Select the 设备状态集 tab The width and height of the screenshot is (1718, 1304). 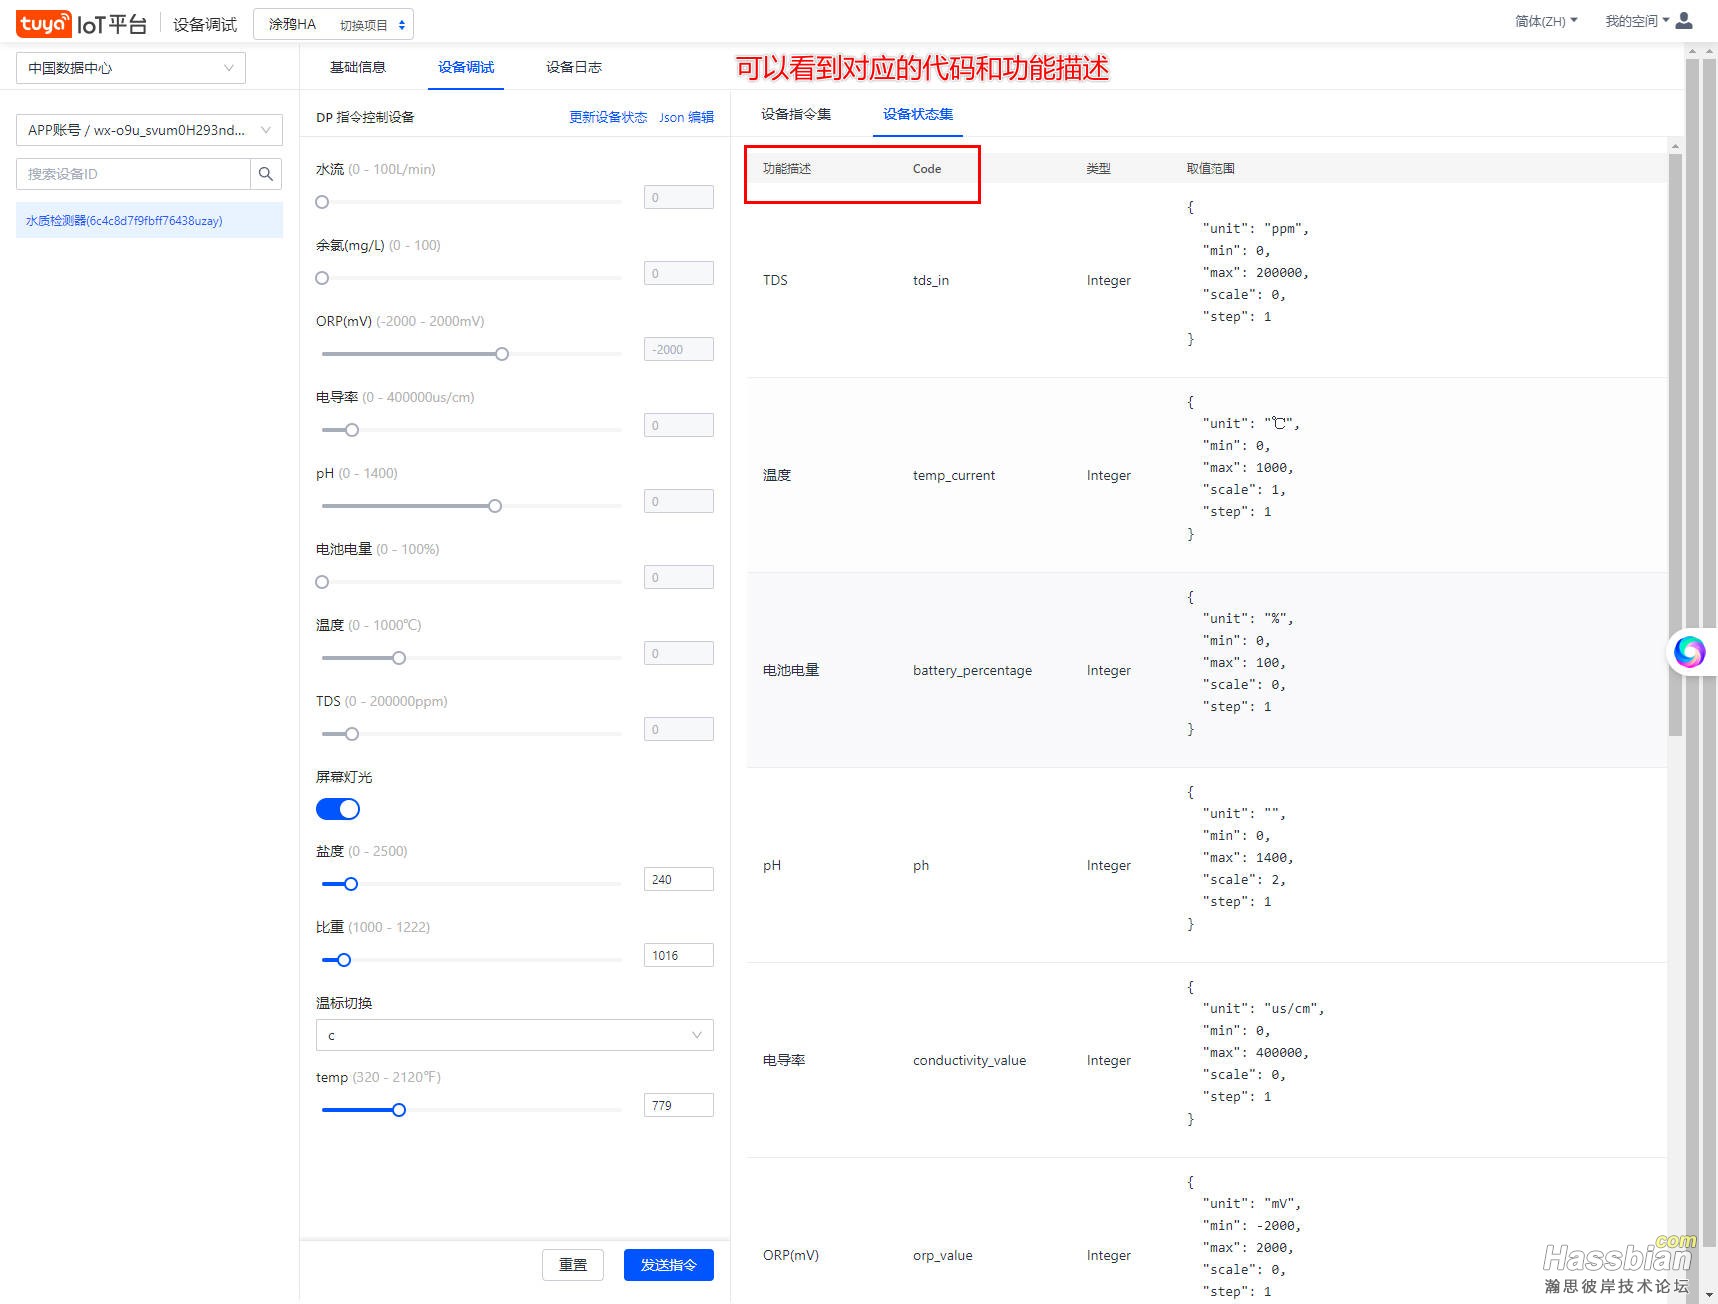coord(918,114)
